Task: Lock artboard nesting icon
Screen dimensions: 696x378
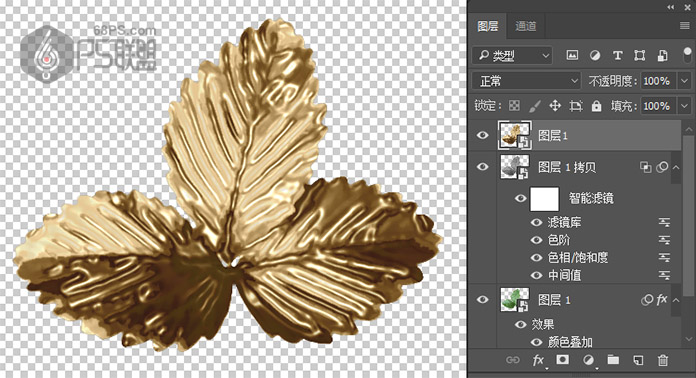Action: coord(576,106)
